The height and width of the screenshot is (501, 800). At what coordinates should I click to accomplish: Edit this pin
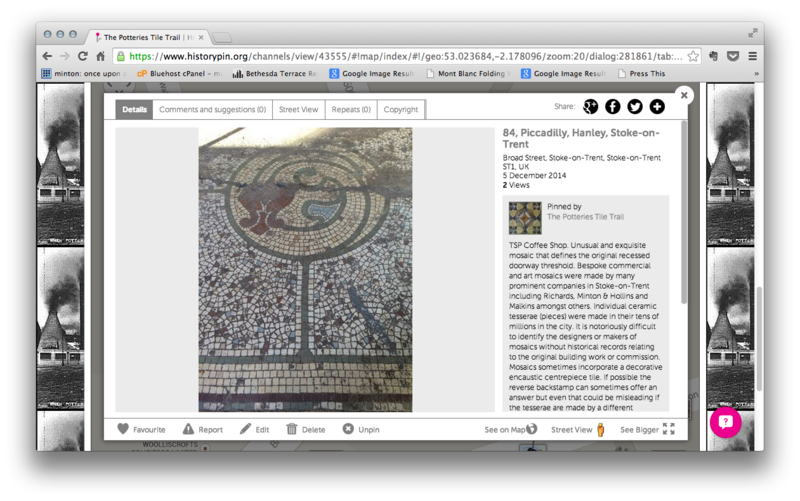[x=254, y=429]
